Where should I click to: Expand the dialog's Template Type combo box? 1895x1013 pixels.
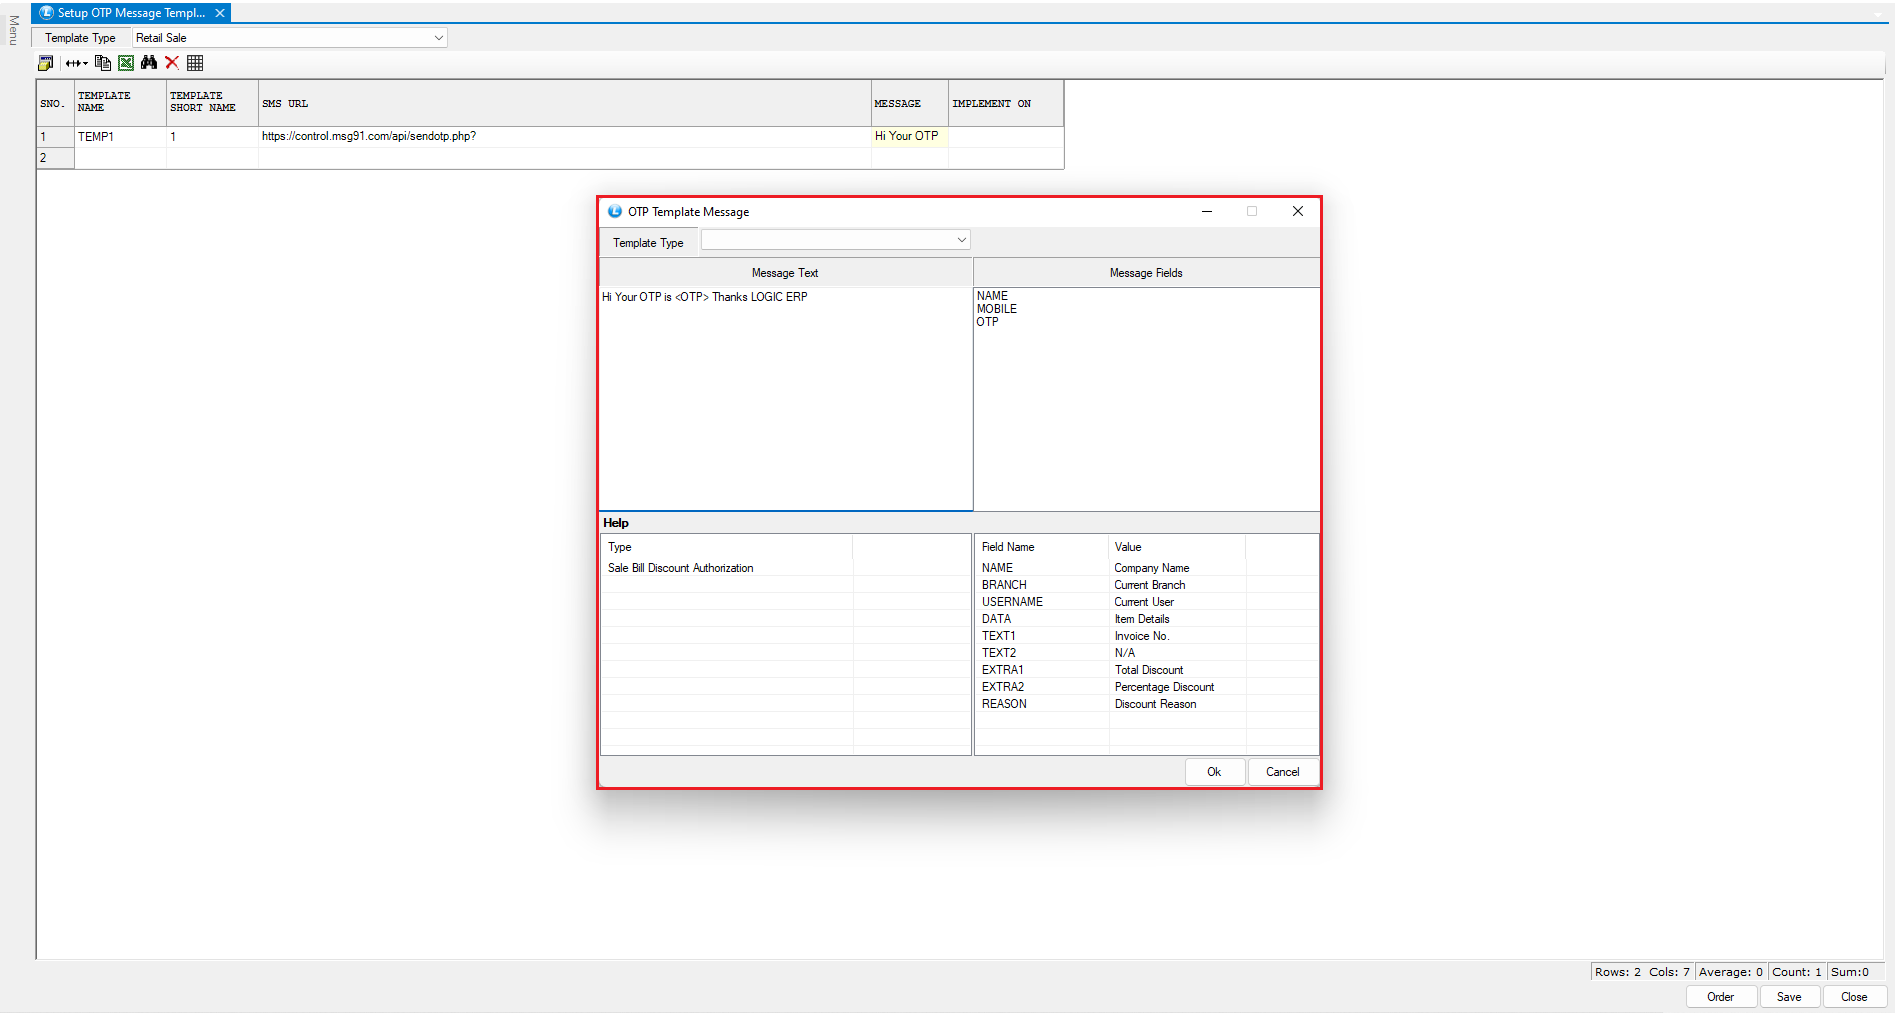(961, 240)
